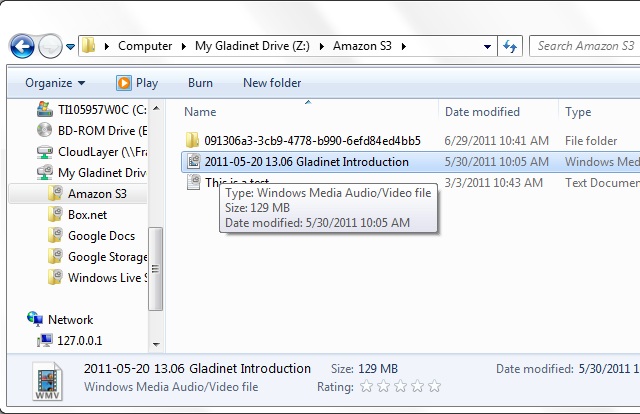
Task: Select the 127.0.0.1 network computer
Action: pos(80,341)
